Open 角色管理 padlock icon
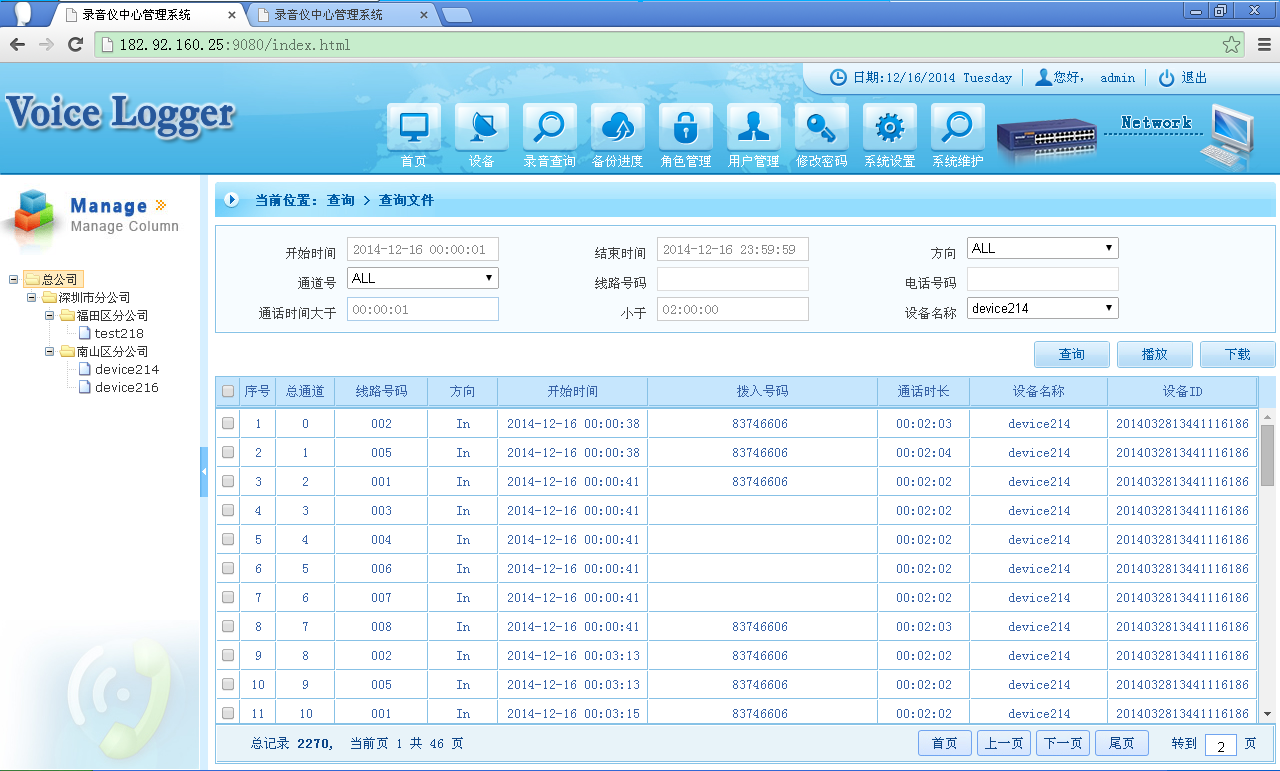Image resolution: width=1280 pixels, height=771 pixels. click(x=685, y=129)
